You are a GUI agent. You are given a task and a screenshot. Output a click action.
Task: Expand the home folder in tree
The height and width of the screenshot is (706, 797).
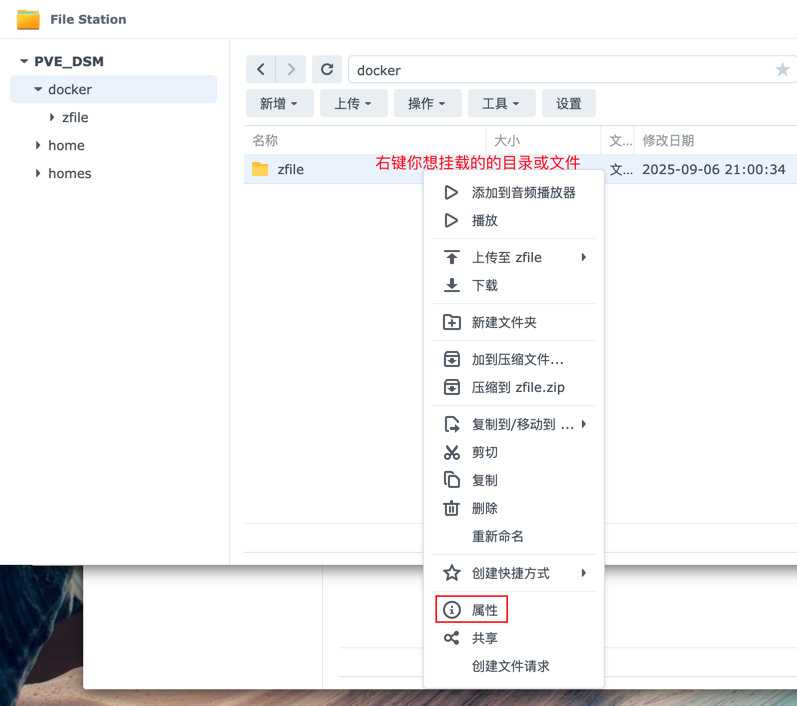38,145
